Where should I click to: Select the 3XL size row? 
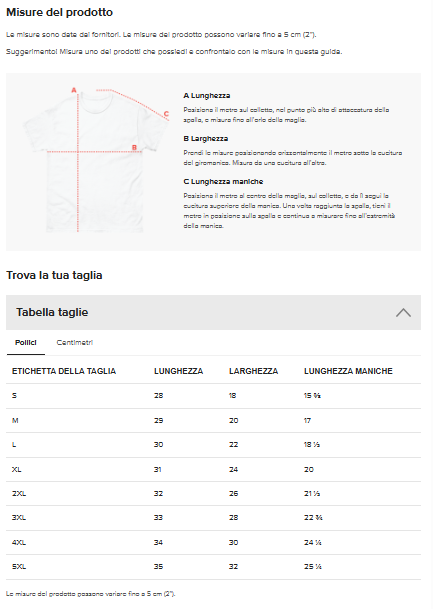point(213,518)
